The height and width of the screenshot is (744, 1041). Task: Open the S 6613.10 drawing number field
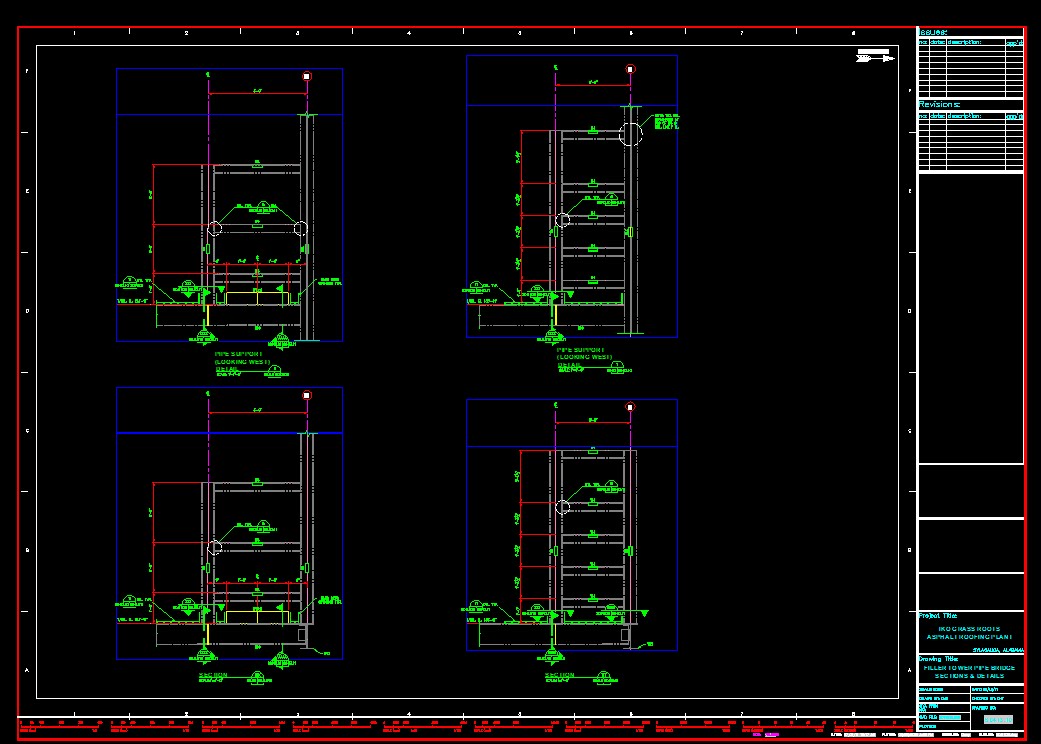998,720
